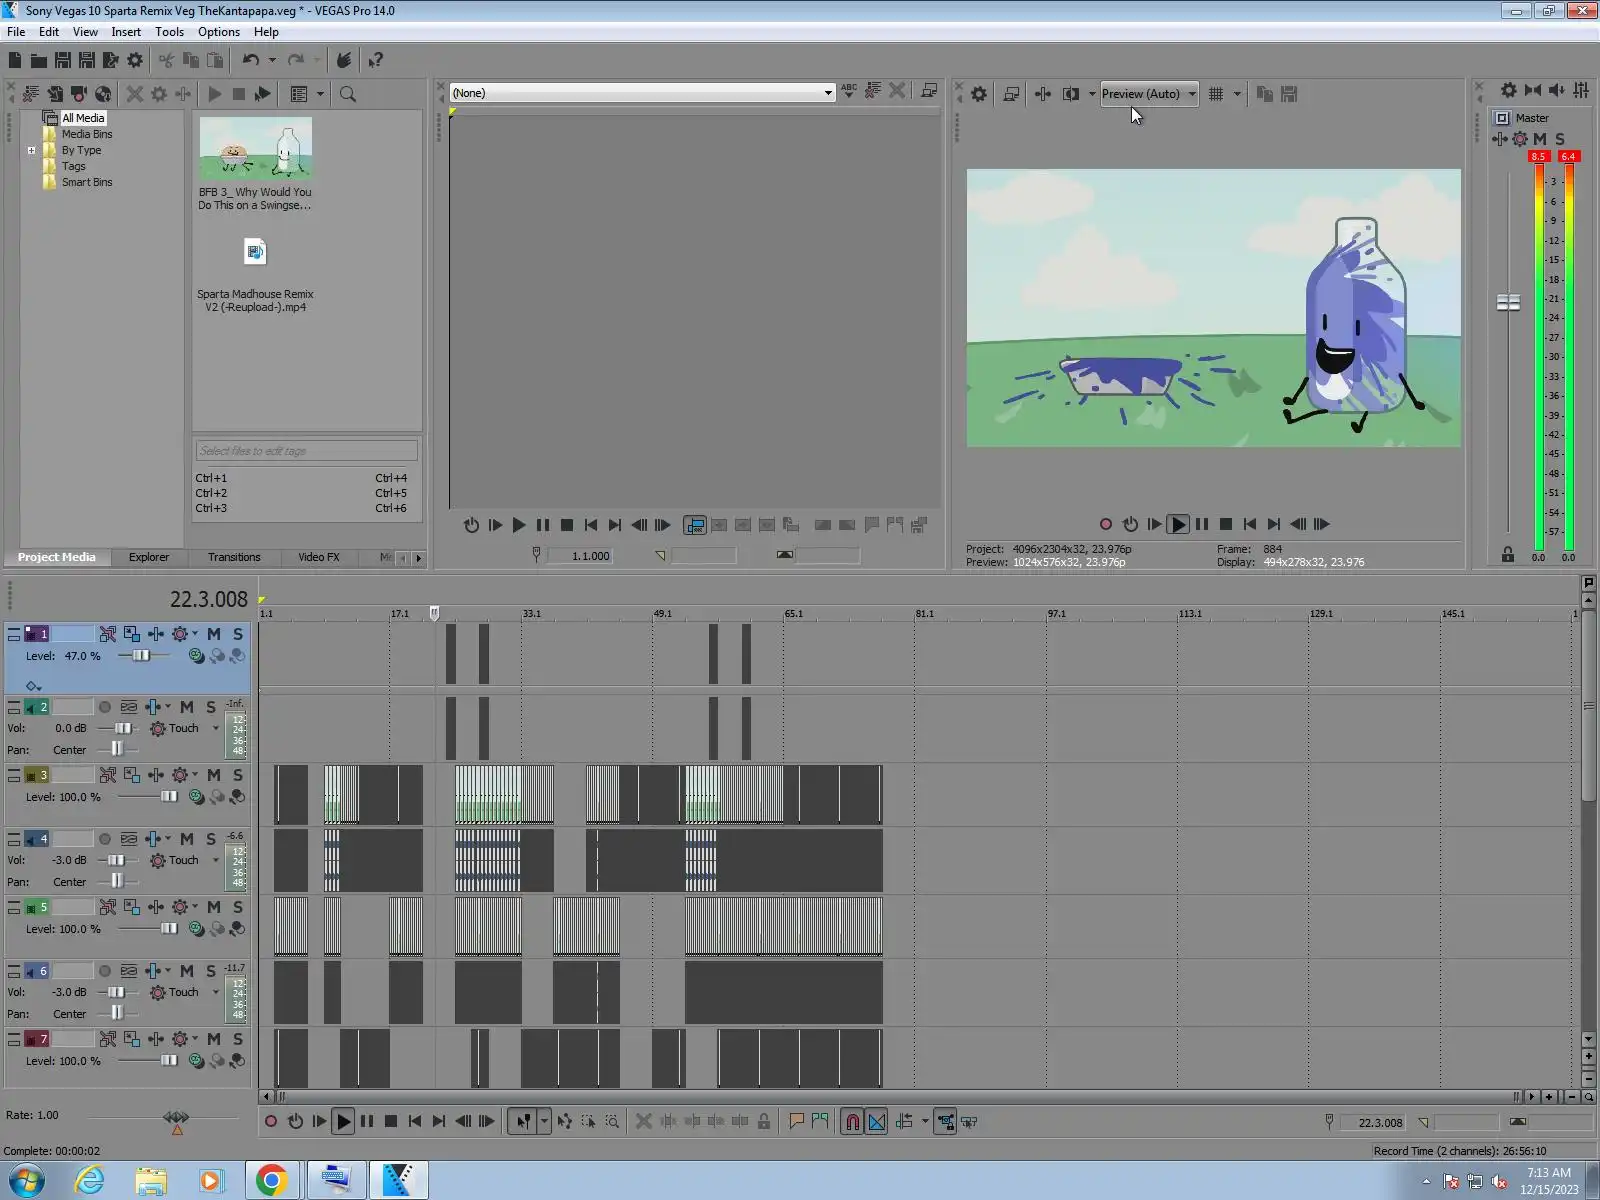The image size is (1600, 1200).
Task: Insert a marker using the marker icon
Action: coord(797,1122)
